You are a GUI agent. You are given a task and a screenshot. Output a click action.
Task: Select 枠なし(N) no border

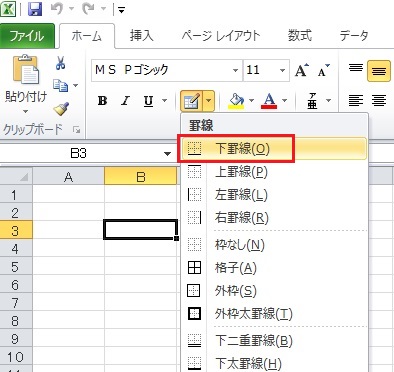pyautogui.click(x=274, y=245)
